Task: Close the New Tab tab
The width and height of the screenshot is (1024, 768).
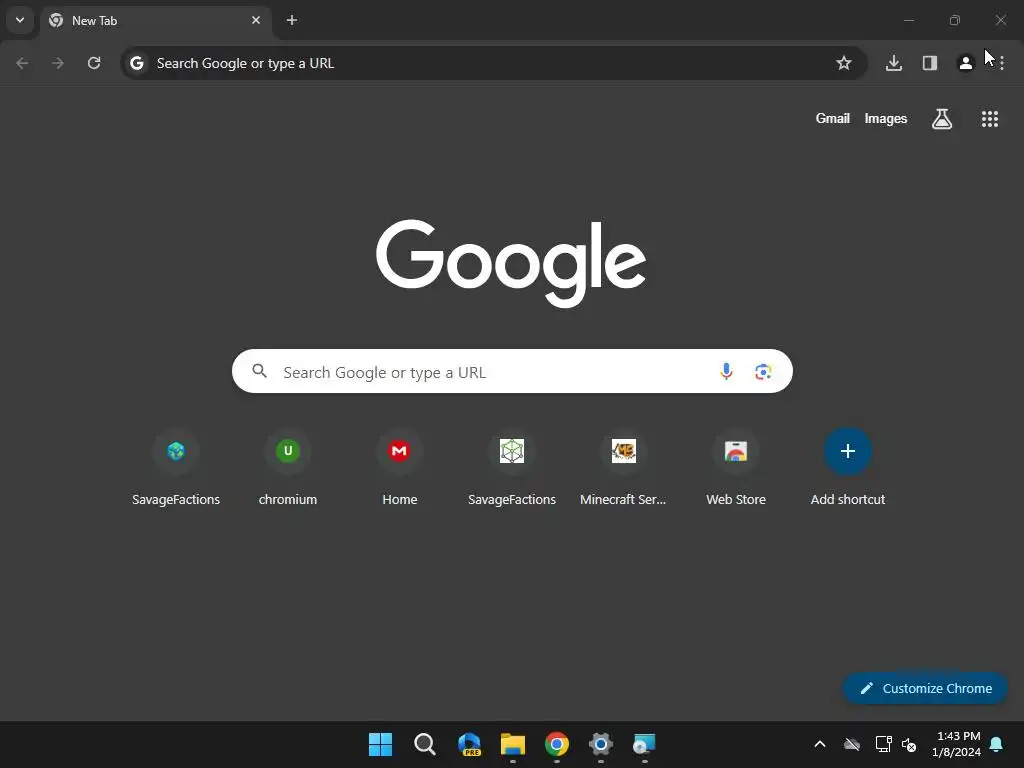Action: tap(256, 20)
